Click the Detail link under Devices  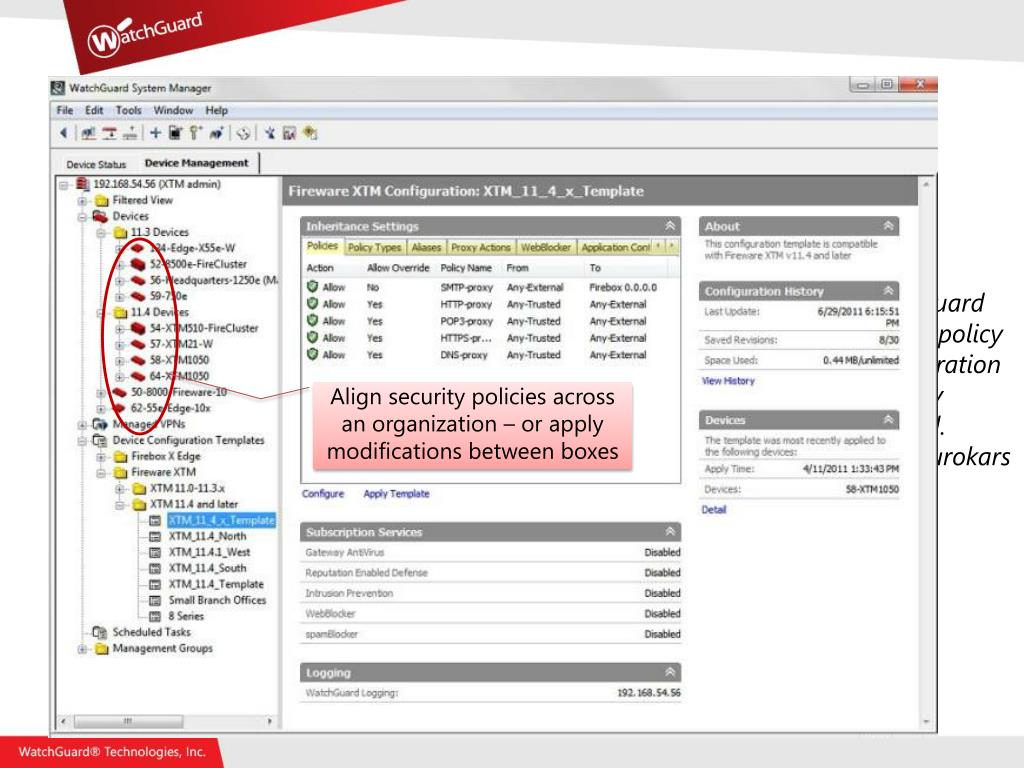714,509
